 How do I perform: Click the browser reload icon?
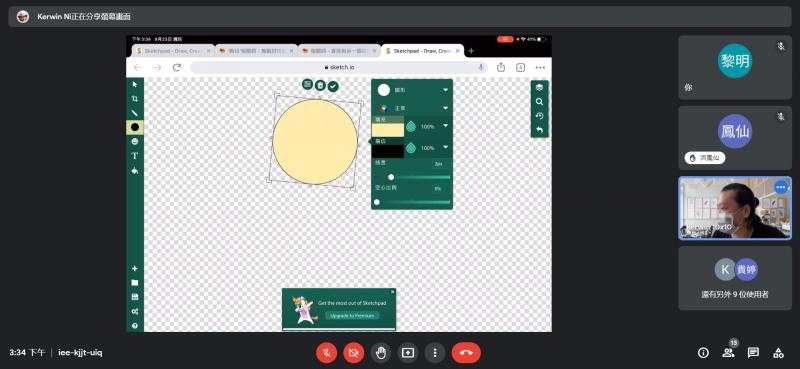coord(177,67)
